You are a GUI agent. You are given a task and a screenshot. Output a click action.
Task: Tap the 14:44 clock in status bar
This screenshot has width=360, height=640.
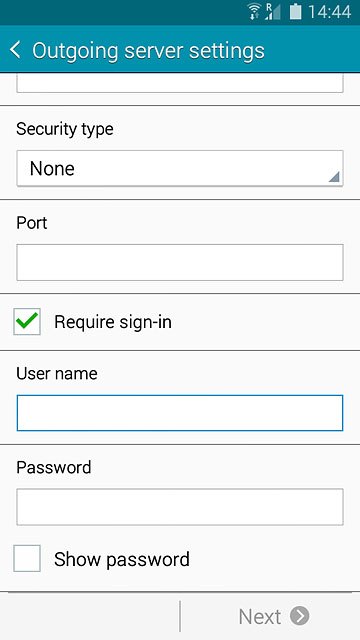(x=329, y=12)
